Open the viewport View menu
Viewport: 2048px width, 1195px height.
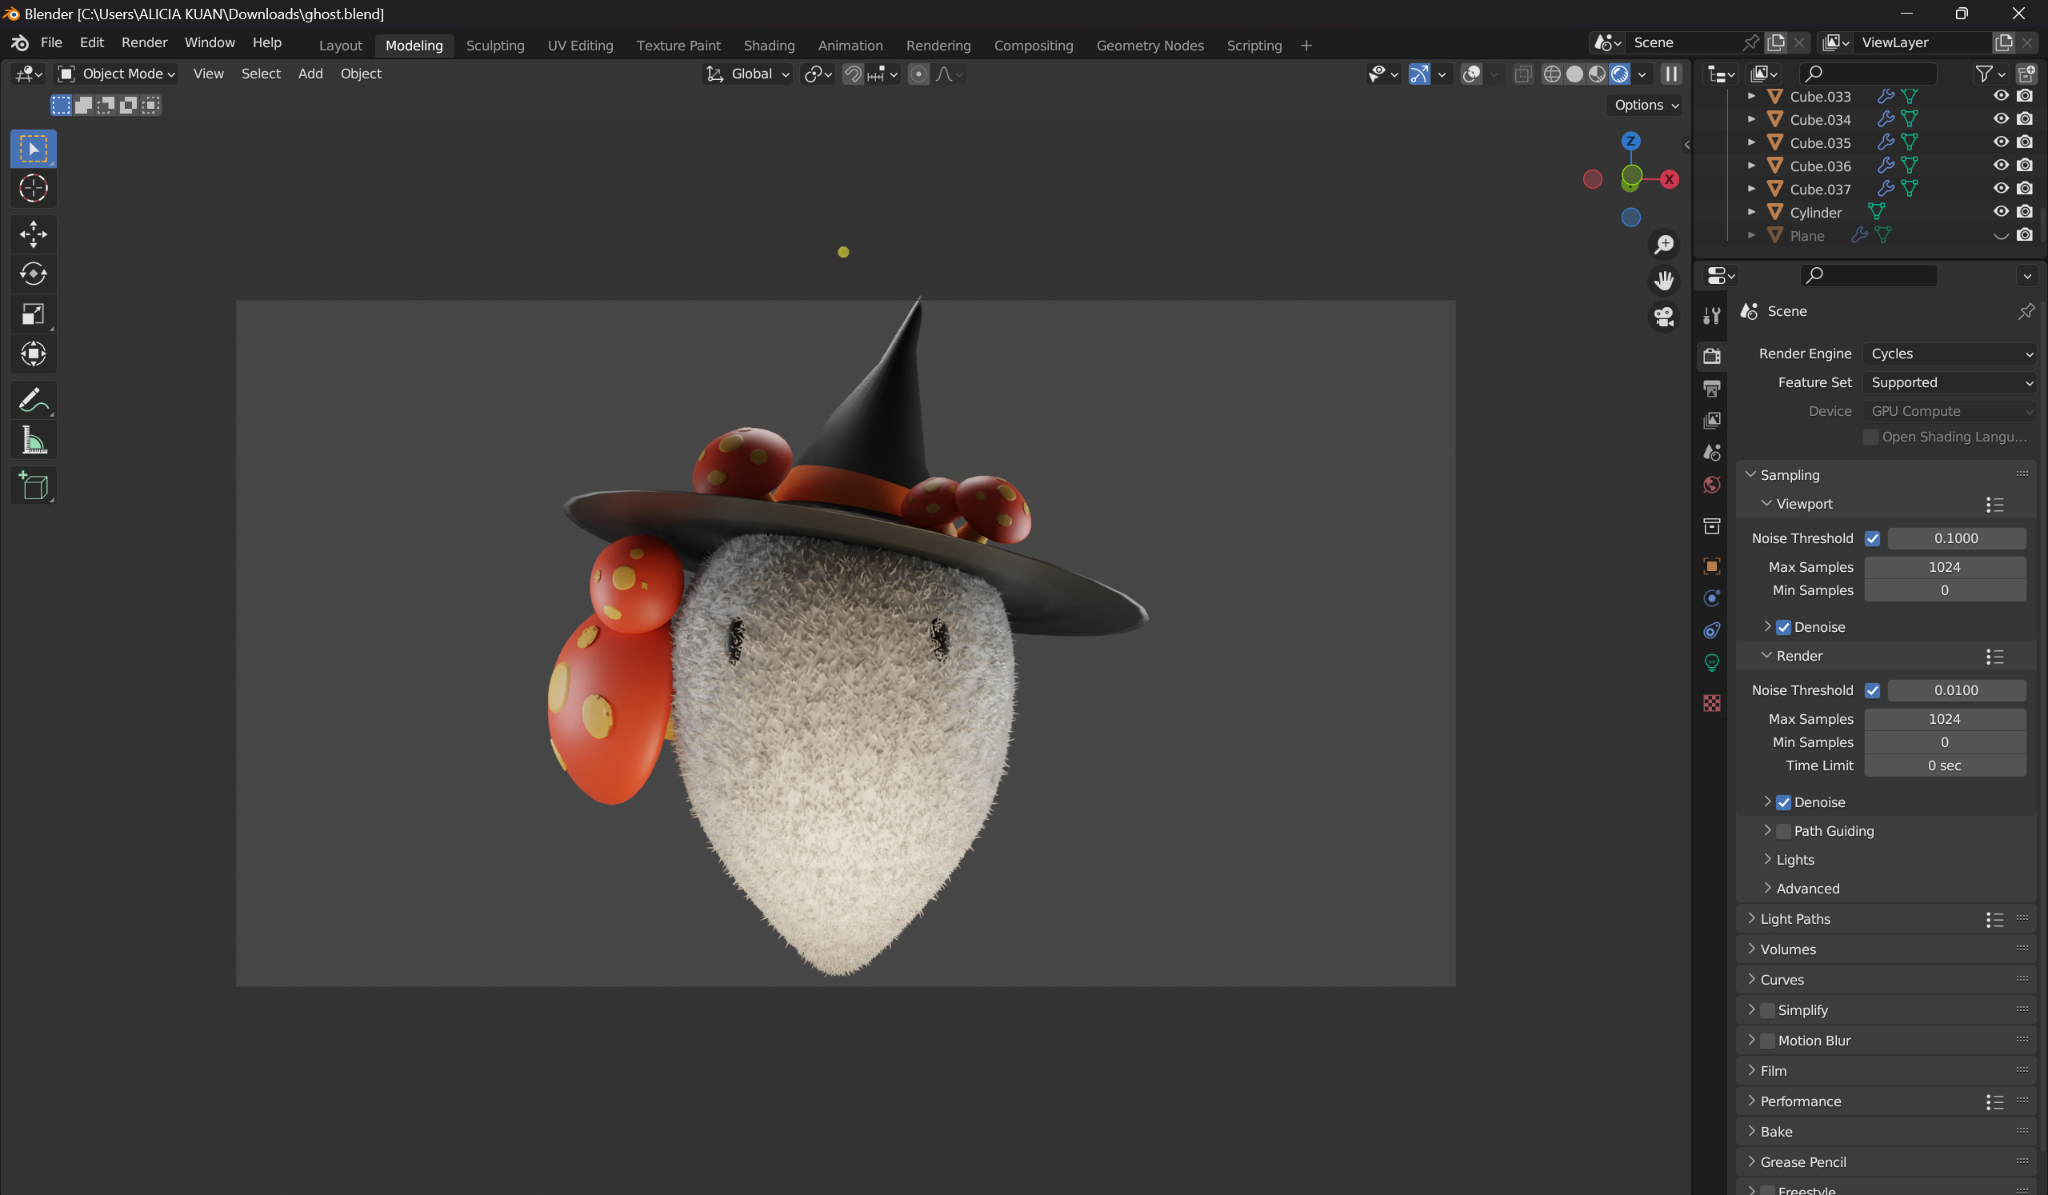point(208,74)
